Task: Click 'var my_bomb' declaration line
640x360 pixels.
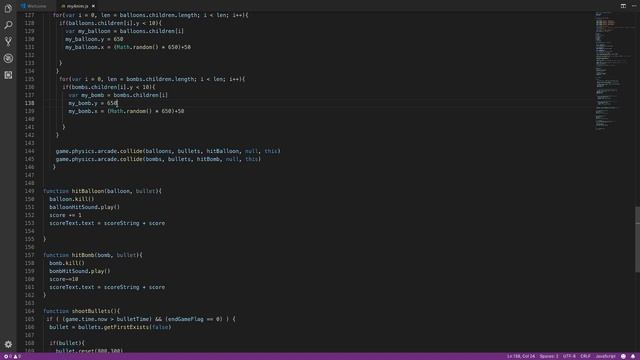Action: (118, 95)
